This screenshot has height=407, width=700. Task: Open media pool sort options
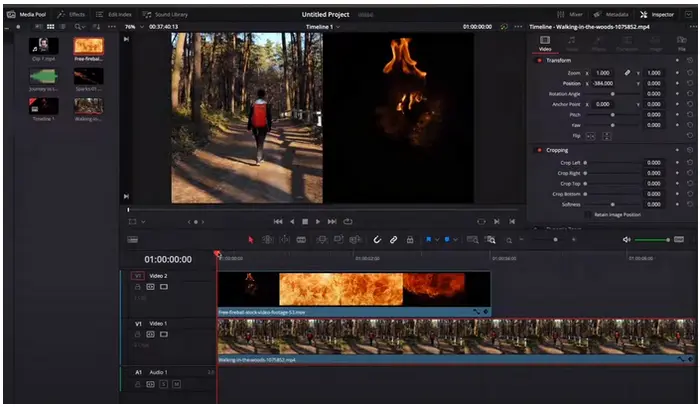pos(96,27)
